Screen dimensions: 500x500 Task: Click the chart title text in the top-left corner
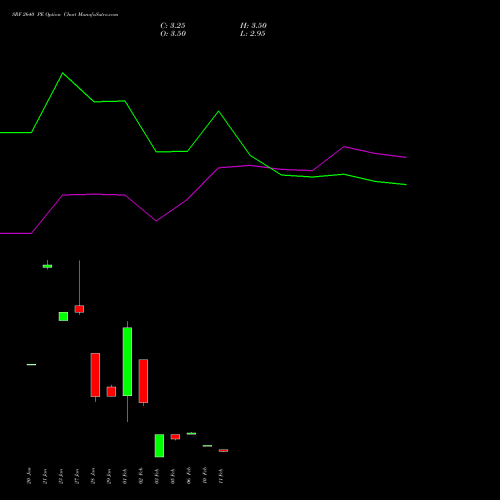click(65, 15)
